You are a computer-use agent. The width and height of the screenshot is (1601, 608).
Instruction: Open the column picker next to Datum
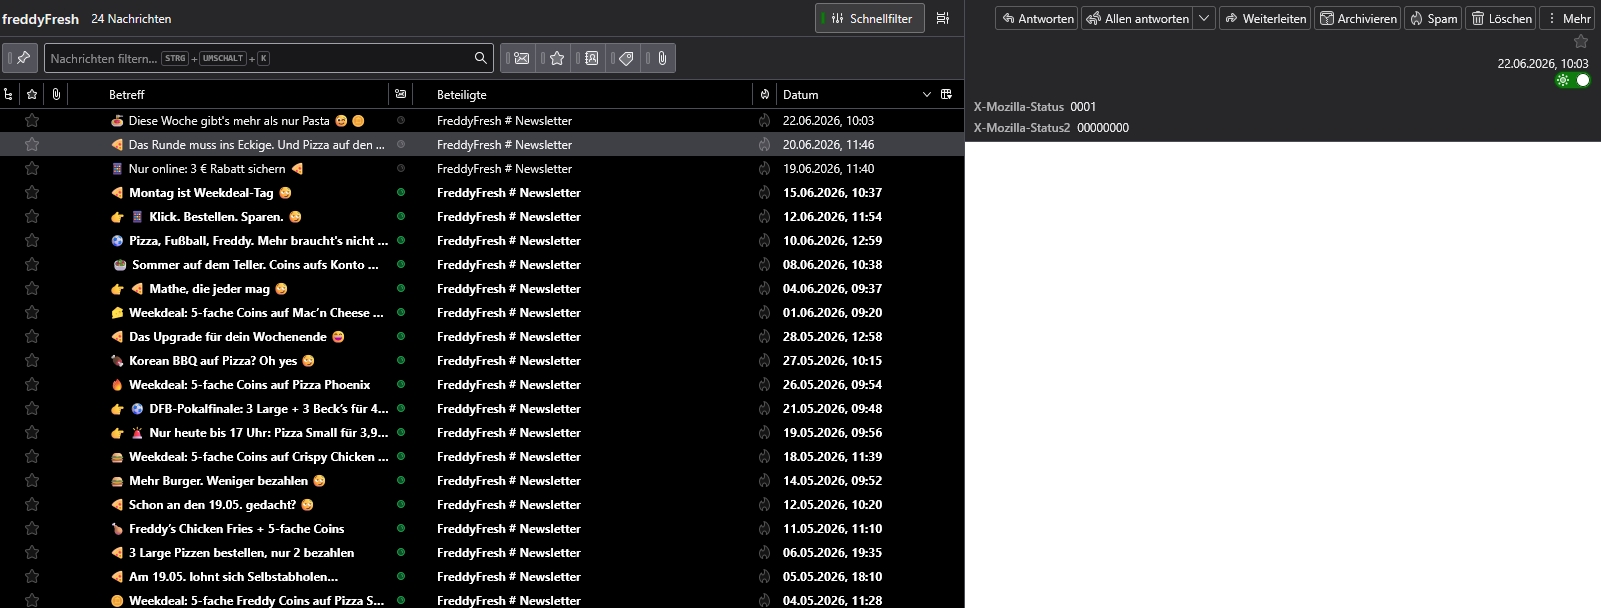(x=946, y=94)
